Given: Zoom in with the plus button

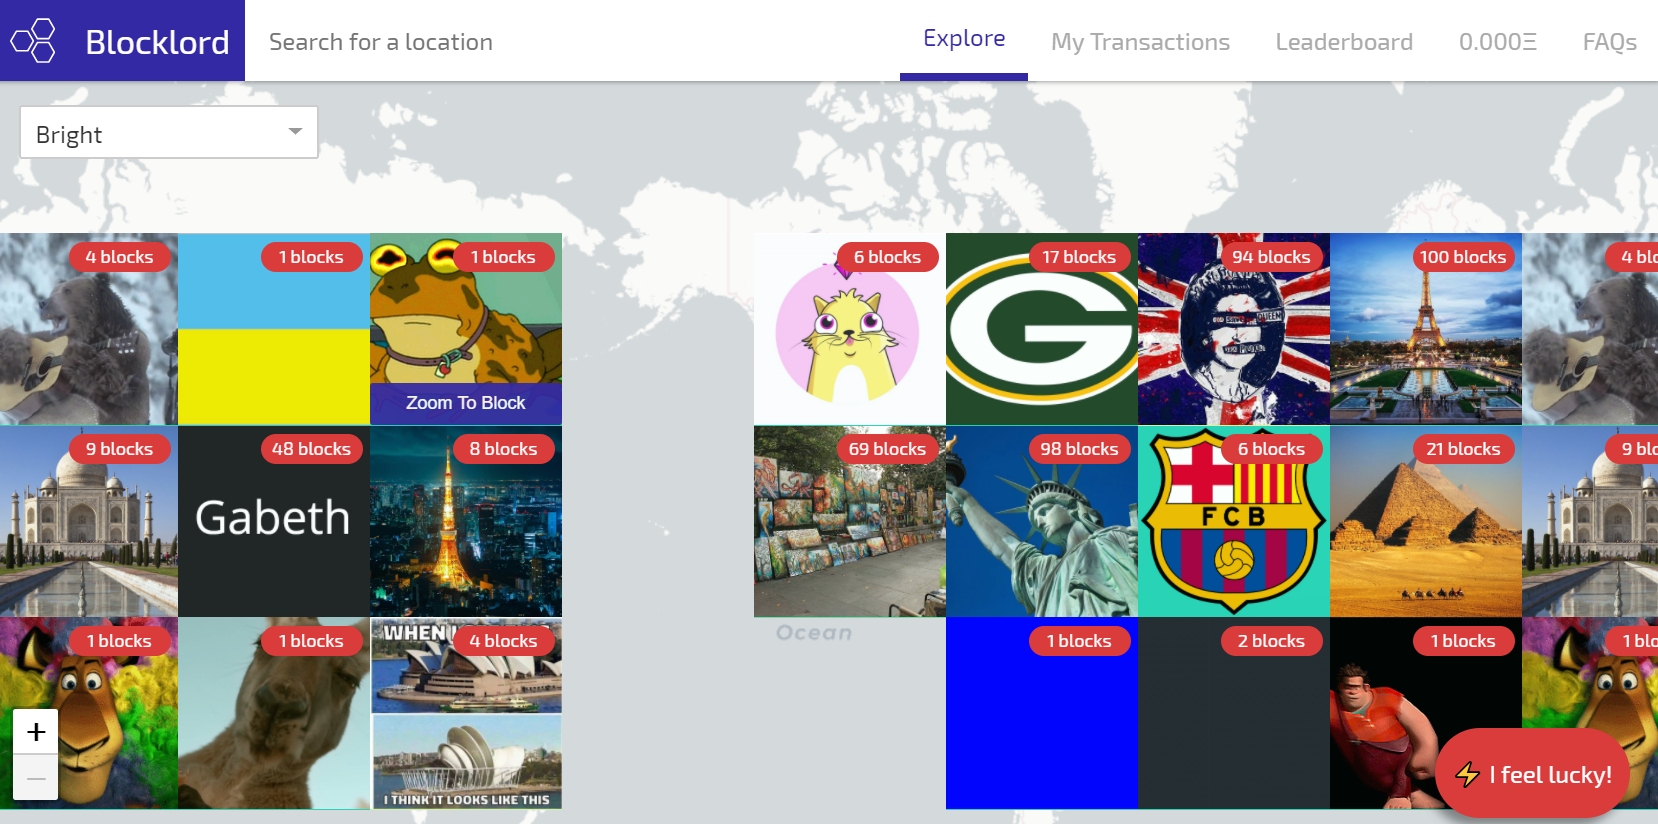Looking at the screenshot, I should click(x=36, y=732).
